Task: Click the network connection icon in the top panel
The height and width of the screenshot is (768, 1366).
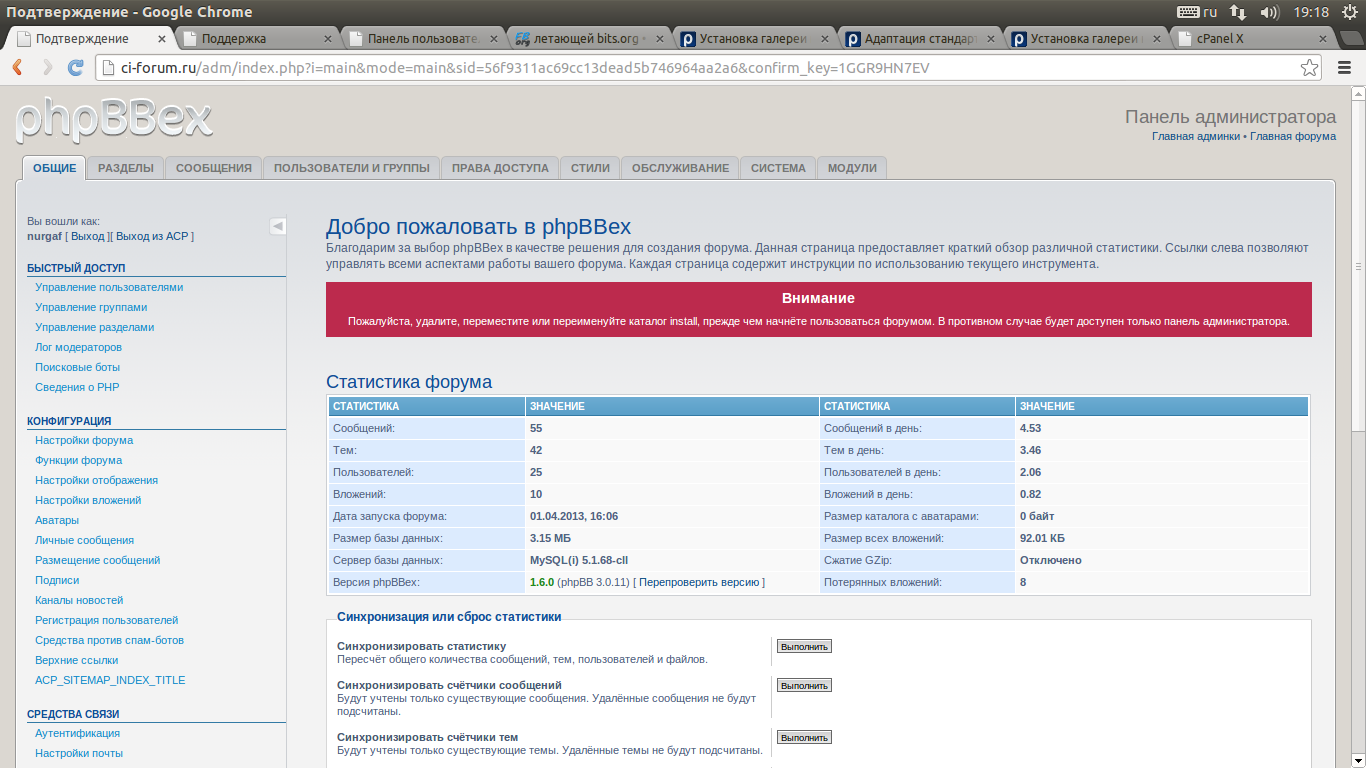Action: point(1238,12)
